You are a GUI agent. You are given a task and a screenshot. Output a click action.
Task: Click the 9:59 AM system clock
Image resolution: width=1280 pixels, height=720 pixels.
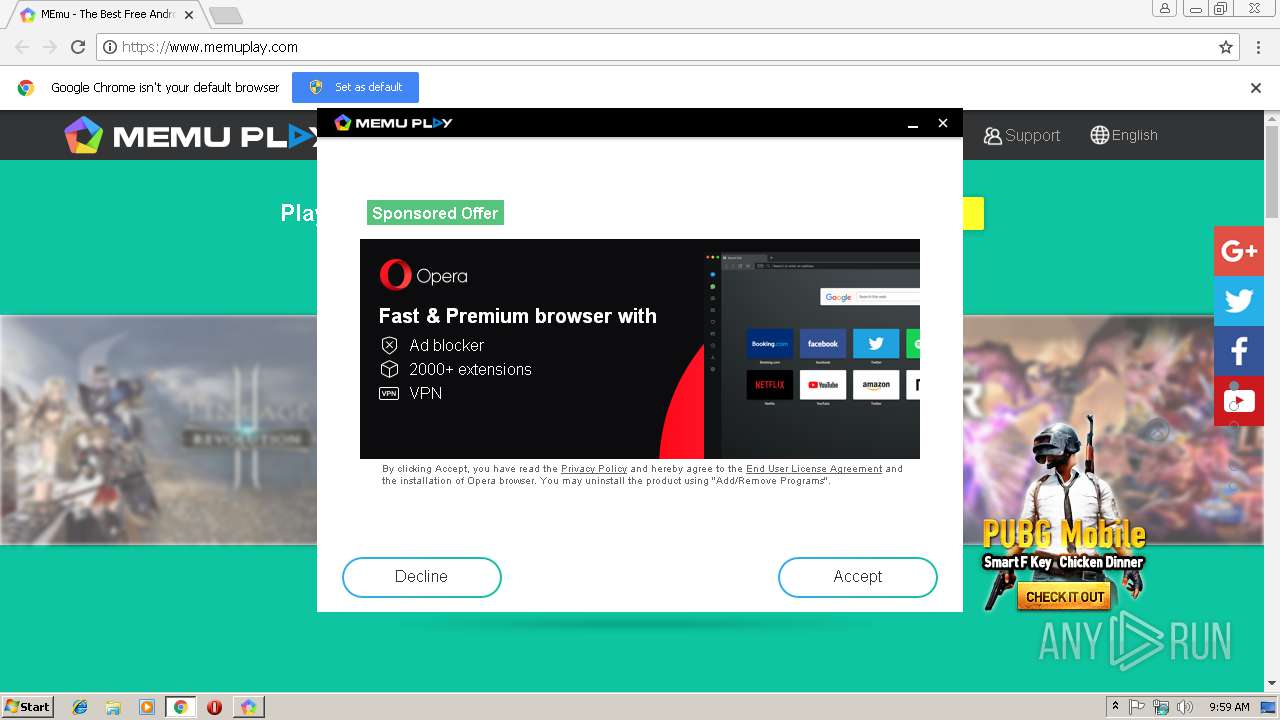(1229, 707)
